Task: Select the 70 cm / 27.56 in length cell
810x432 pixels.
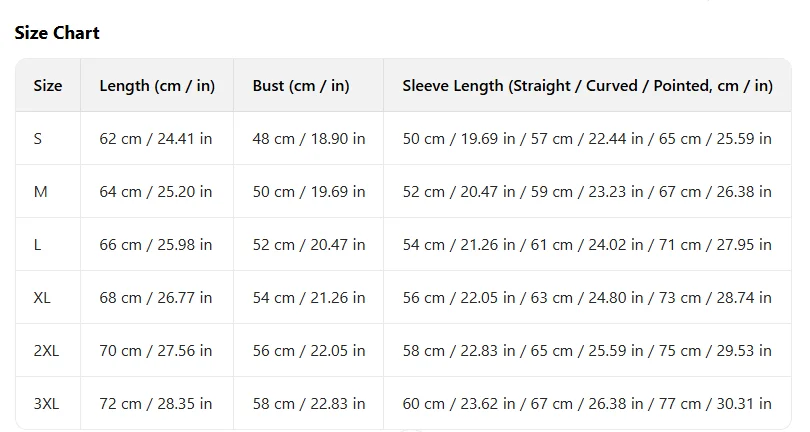Action: click(157, 350)
